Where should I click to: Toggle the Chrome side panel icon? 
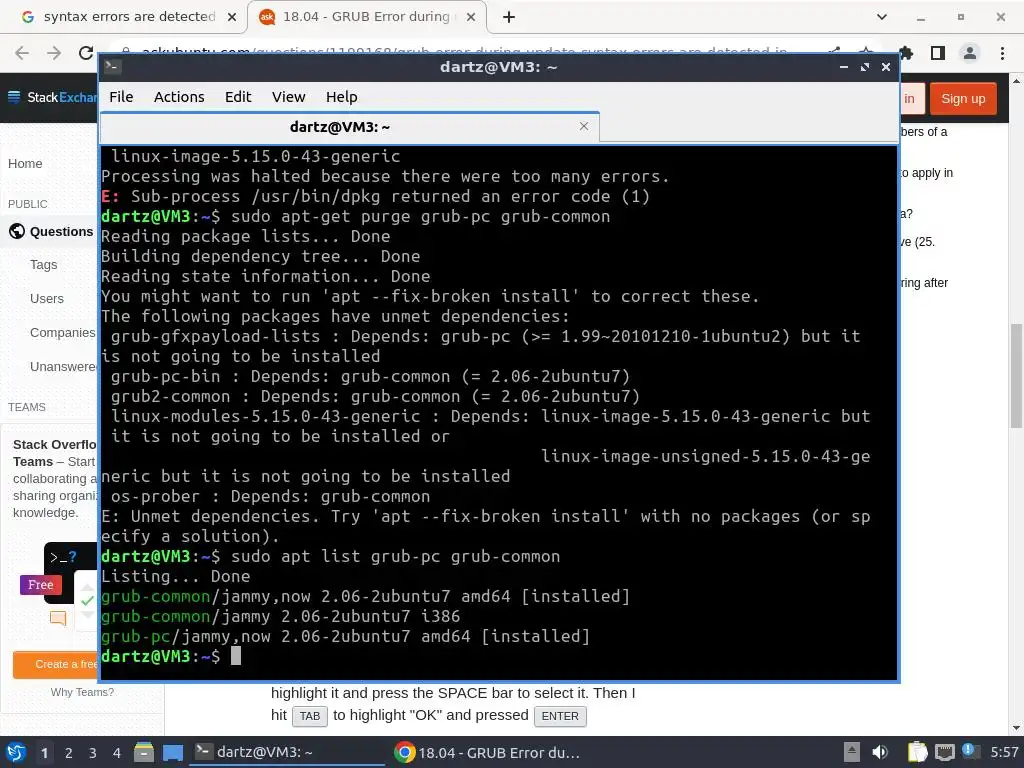pyautogui.click(x=938, y=53)
